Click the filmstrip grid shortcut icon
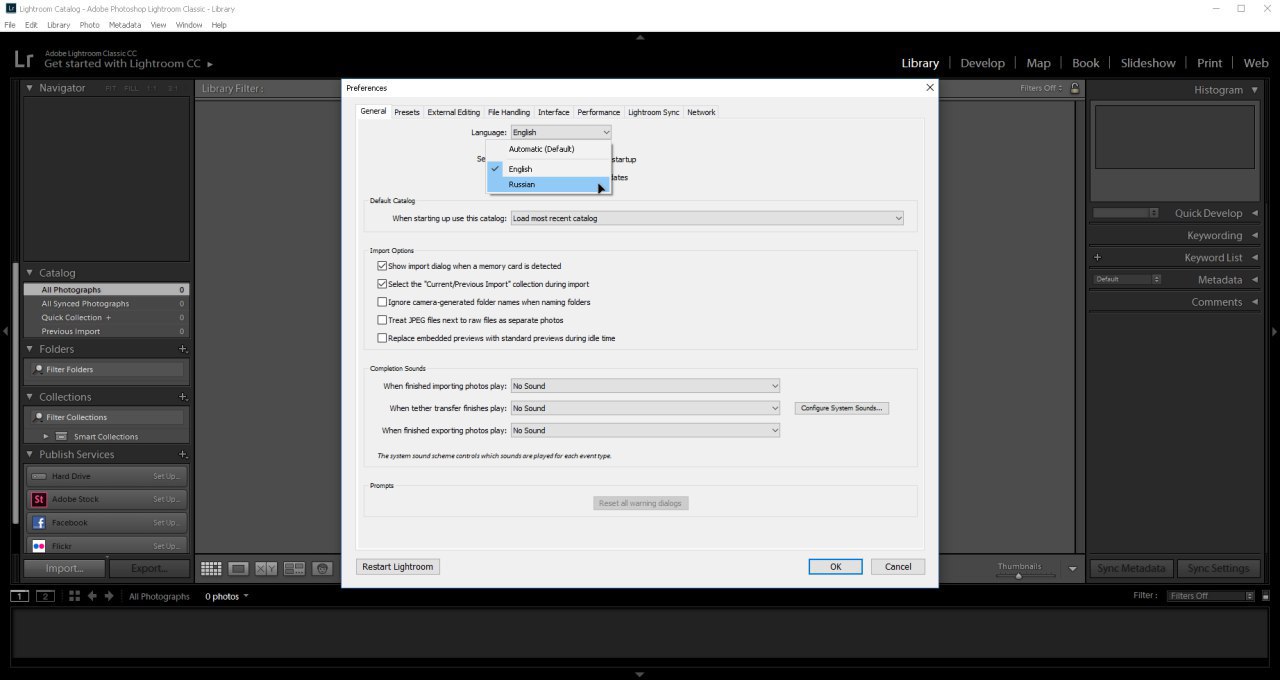This screenshot has height=680, width=1280. 74,596
